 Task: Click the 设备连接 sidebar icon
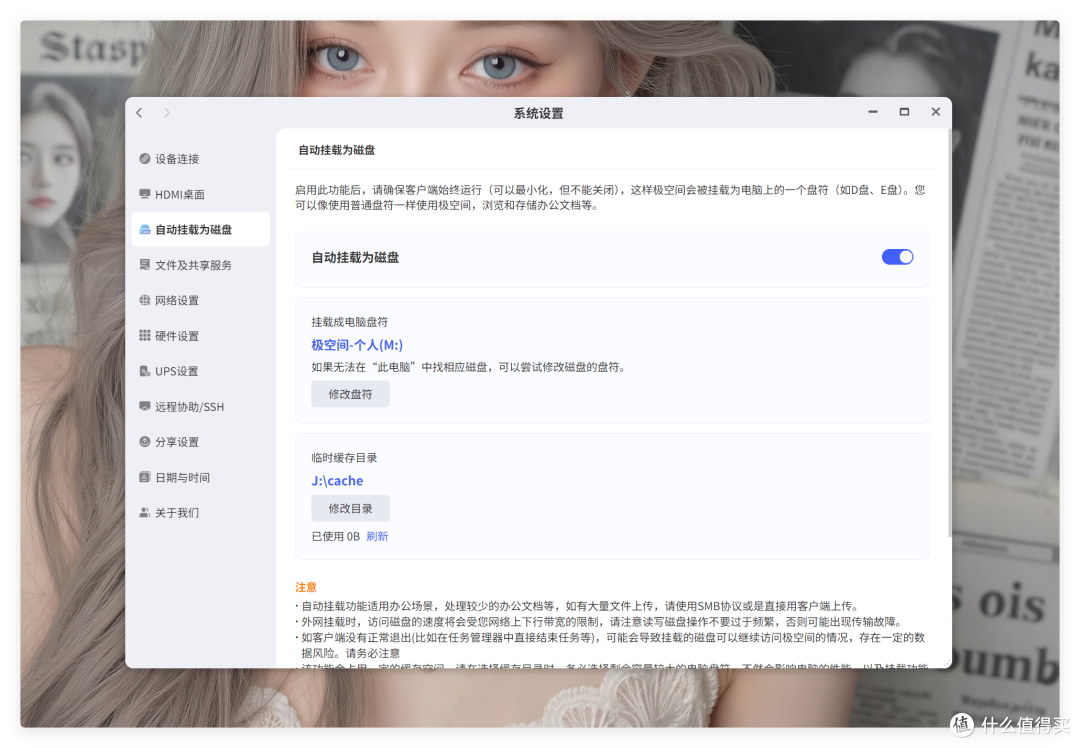[x=145, y=158]
